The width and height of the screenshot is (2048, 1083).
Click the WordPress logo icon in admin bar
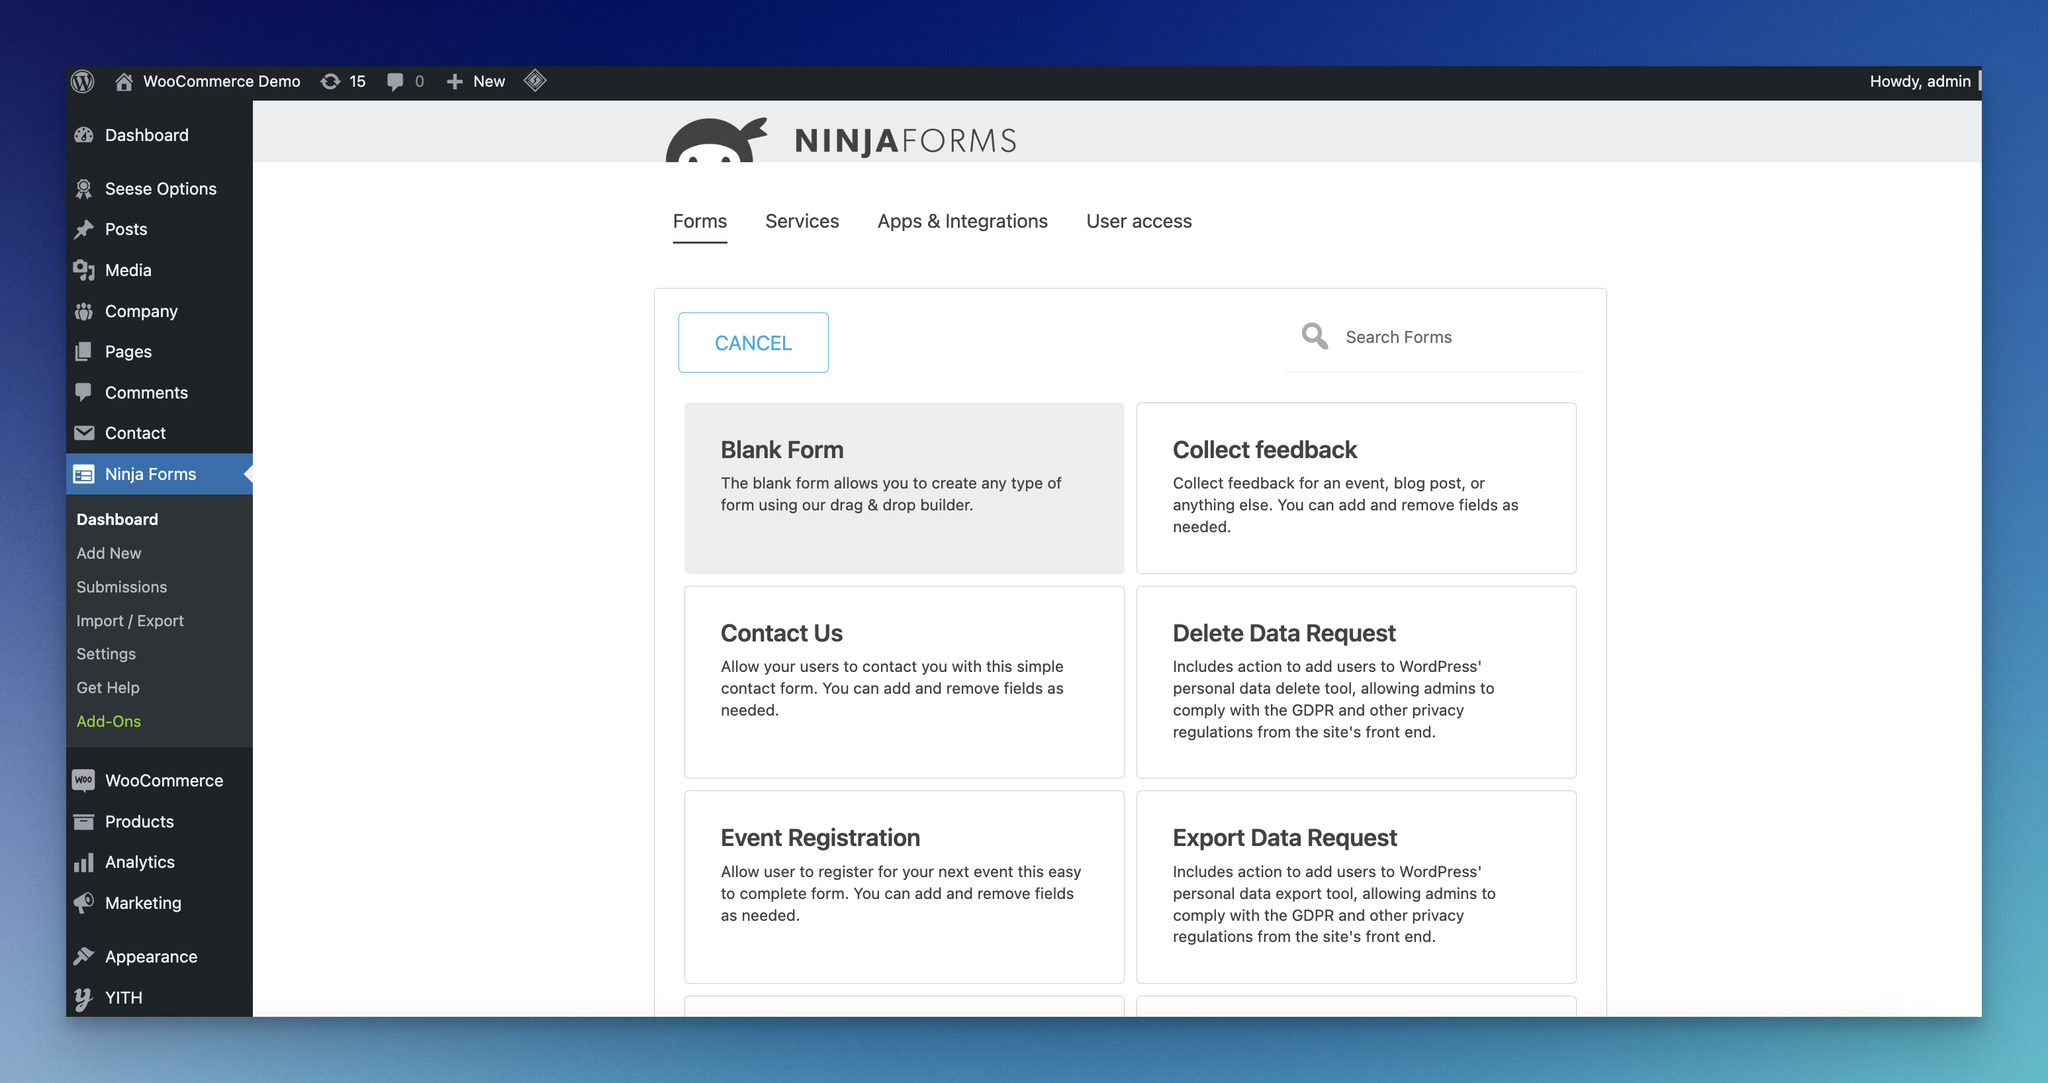click(83, 81)
